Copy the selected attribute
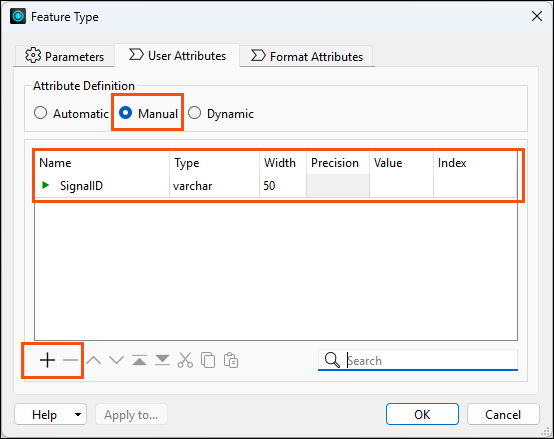Screen dimensions: 554x439 pyautogui.click(x=208, y=360)
